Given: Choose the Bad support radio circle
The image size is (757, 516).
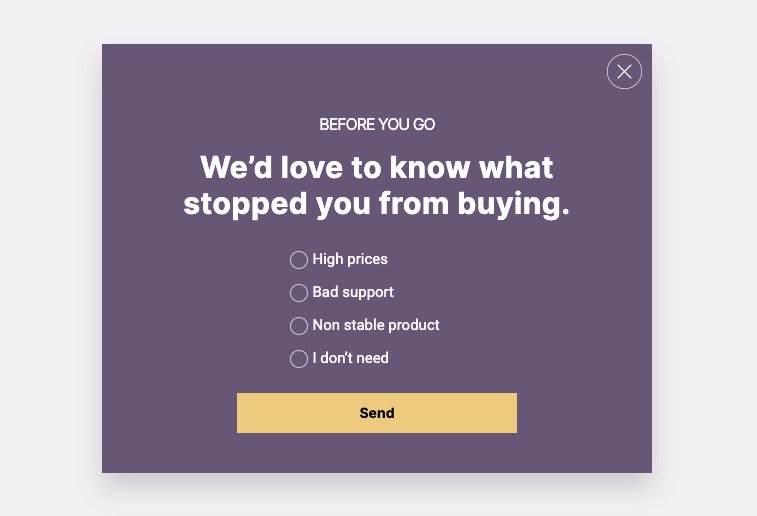Looking at the screenshot, I should tap(299, 293).
